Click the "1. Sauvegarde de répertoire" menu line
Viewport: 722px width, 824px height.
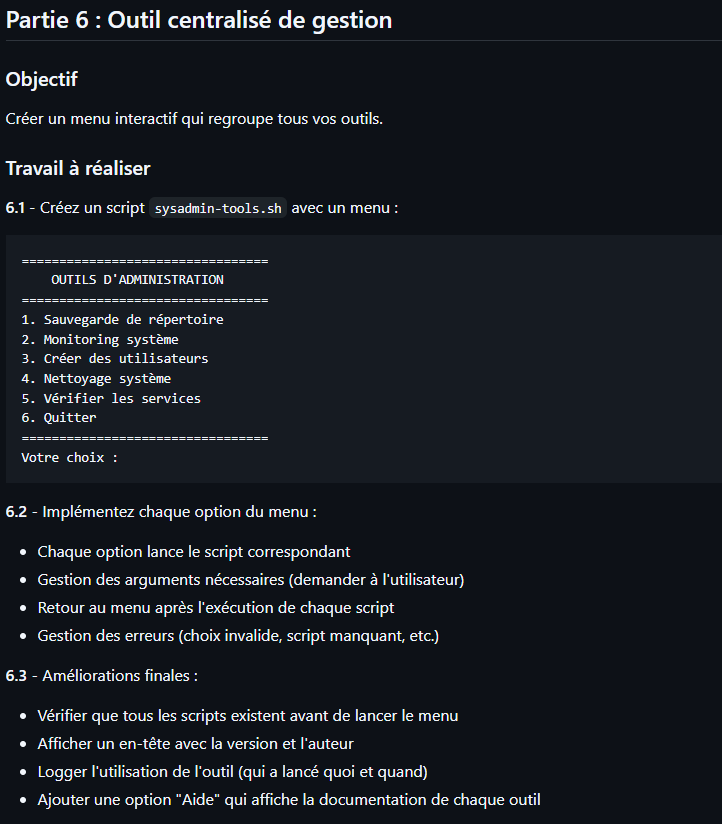122,320
